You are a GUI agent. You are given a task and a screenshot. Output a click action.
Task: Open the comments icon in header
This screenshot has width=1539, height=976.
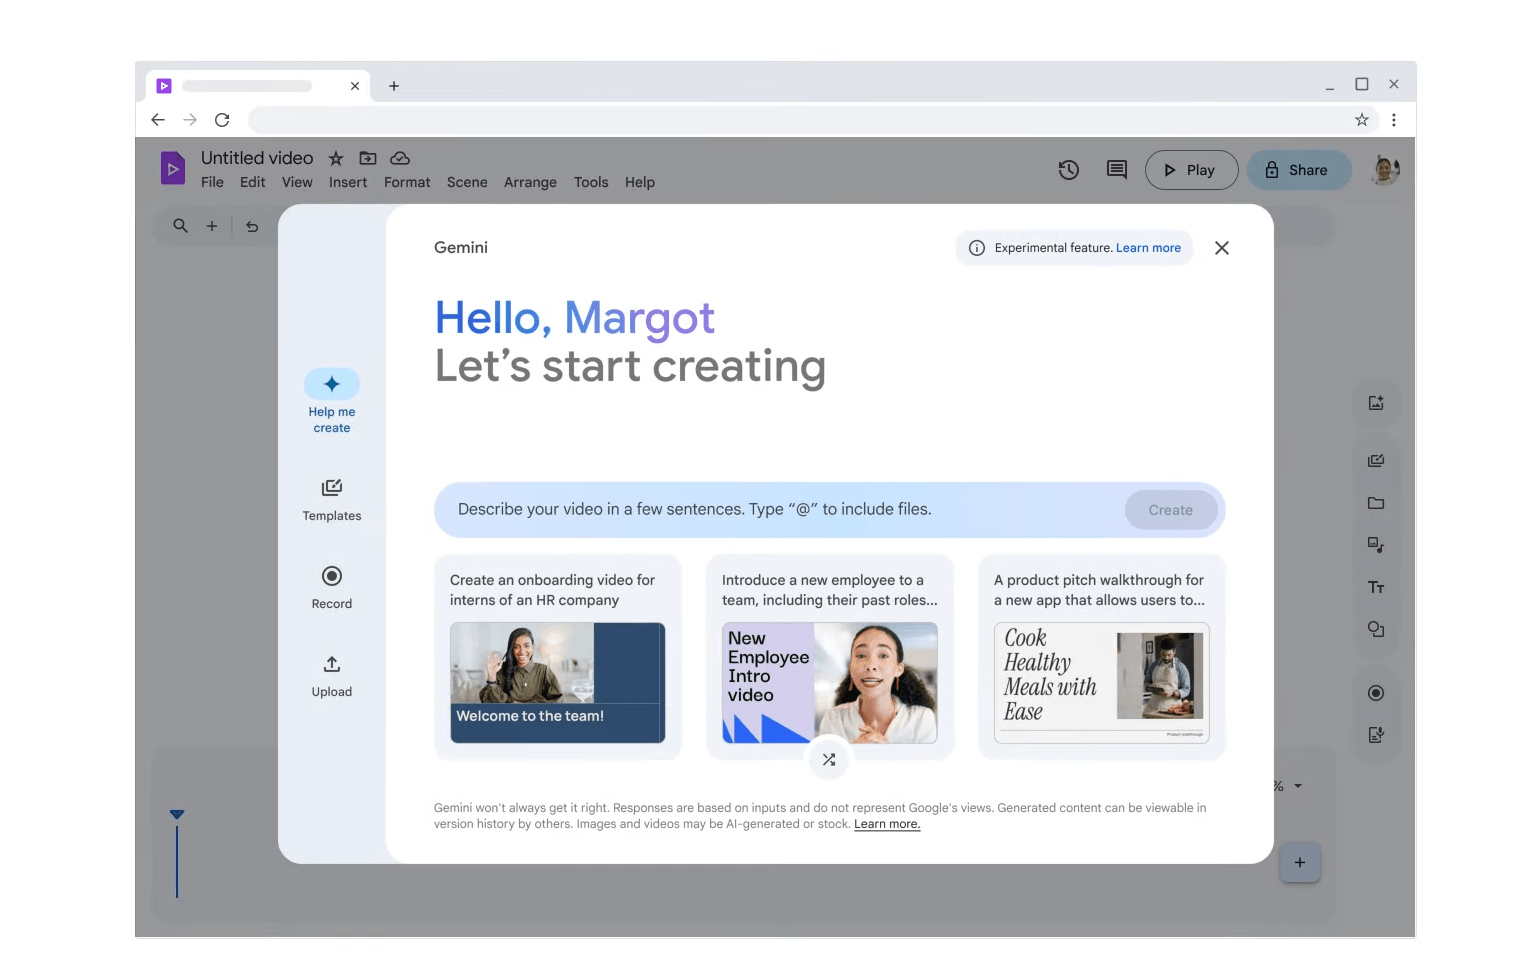pos(1117,170)
